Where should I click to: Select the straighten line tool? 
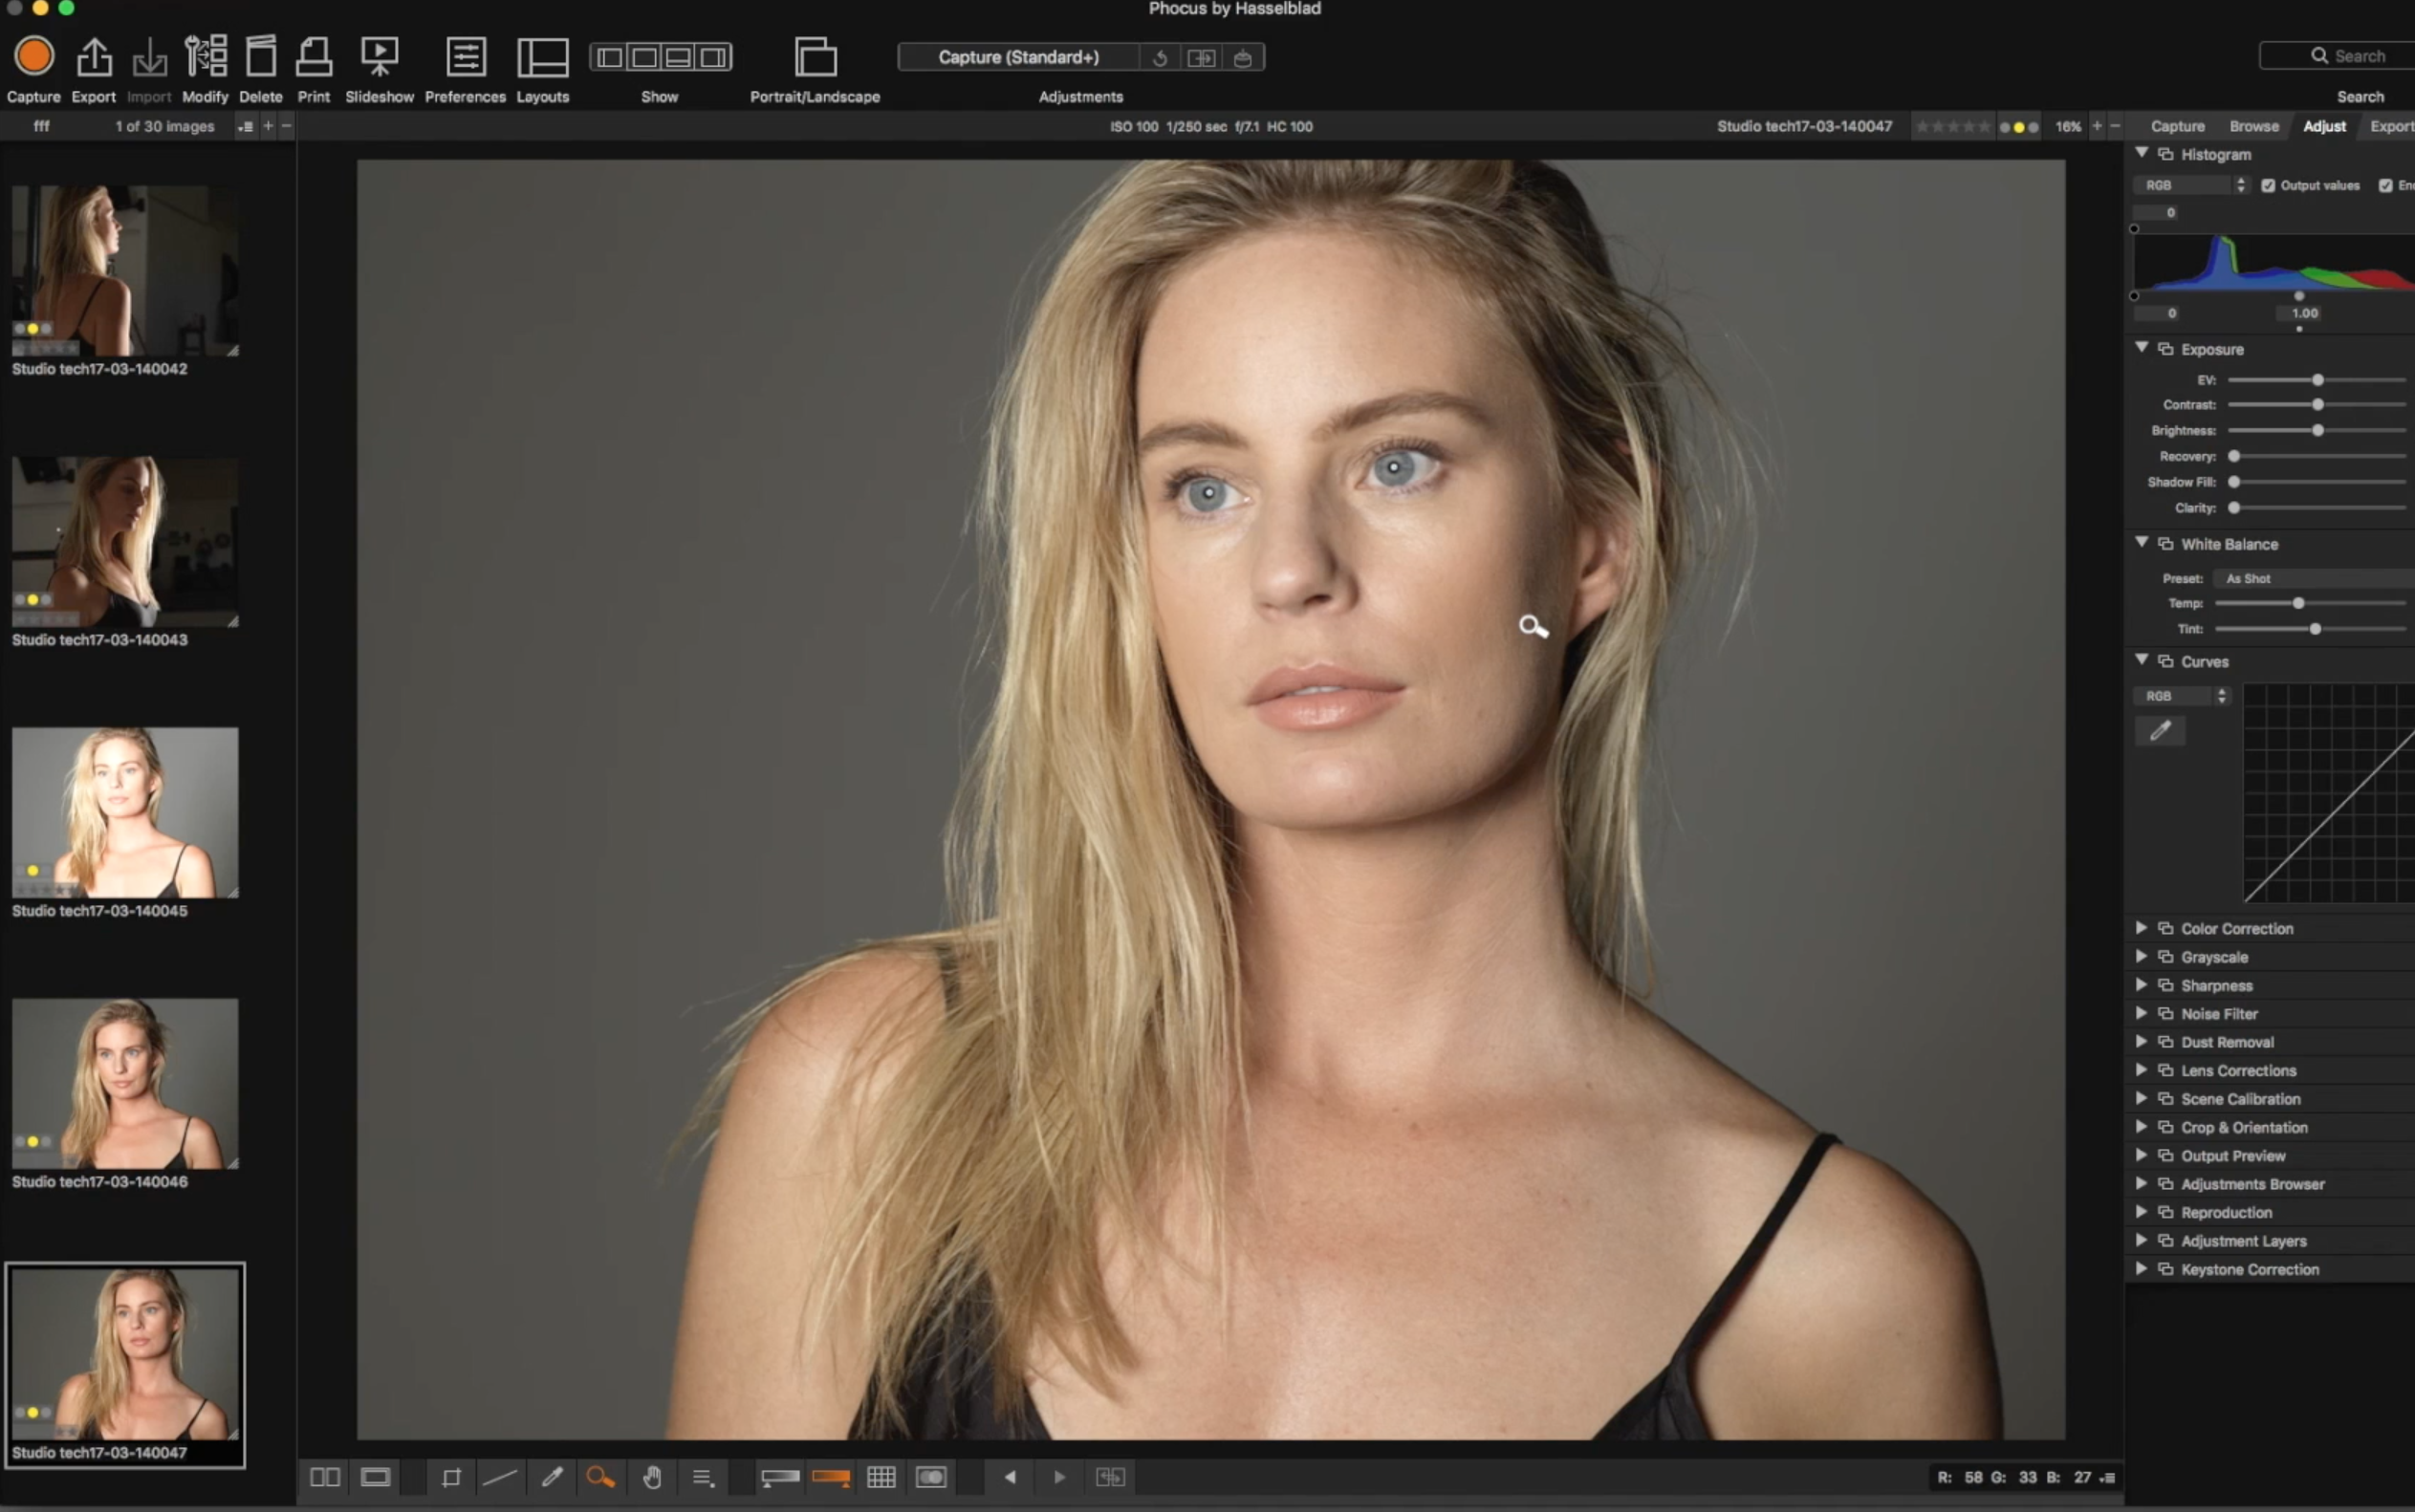(500, 1477)
